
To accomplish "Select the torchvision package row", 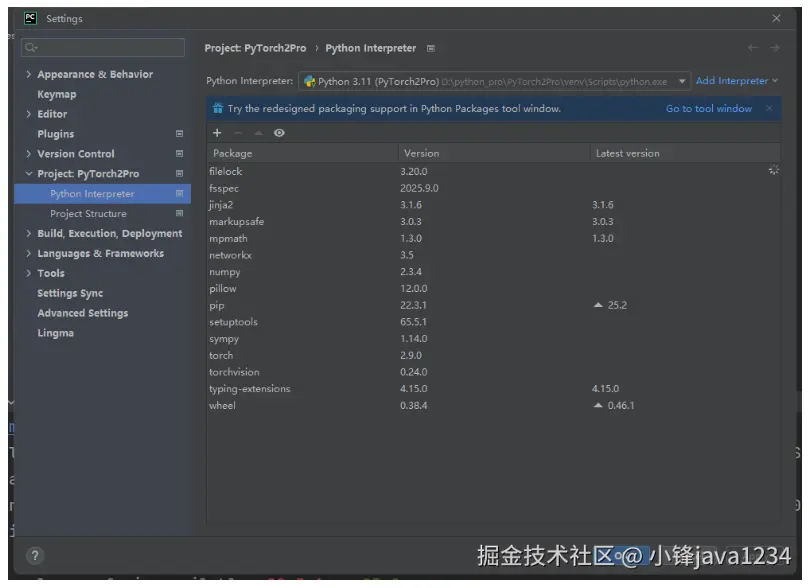I will point(493,372).
